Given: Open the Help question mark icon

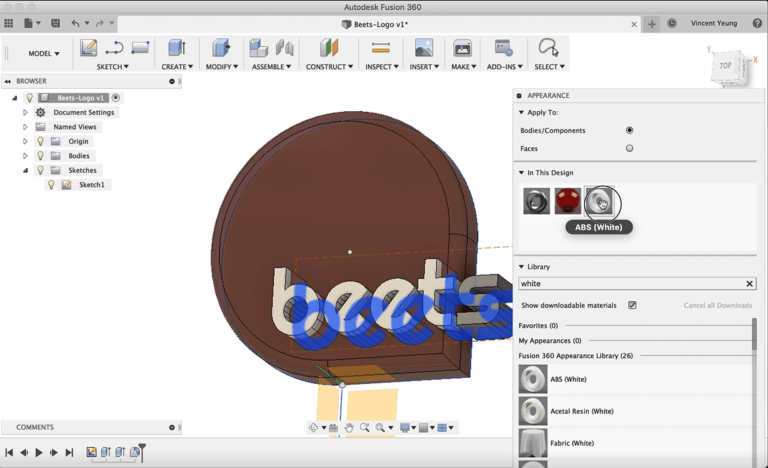Looking at the screenshot, I should (757, 23).
